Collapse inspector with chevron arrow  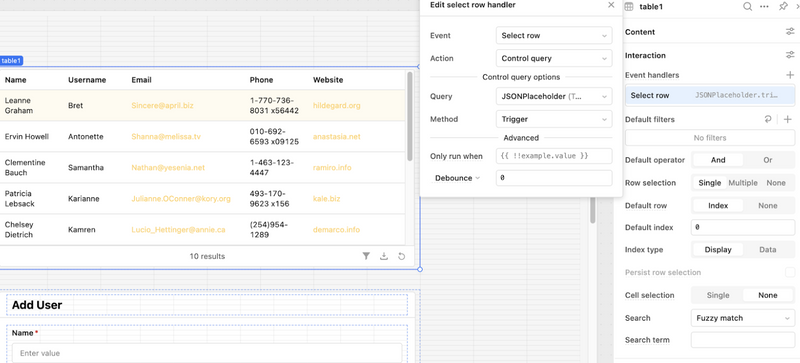[x=797, y=7]
